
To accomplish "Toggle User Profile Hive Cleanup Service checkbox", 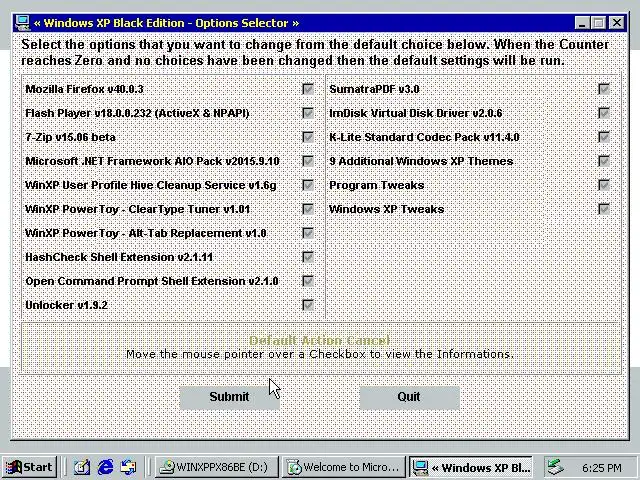I will tap(308, 185).
